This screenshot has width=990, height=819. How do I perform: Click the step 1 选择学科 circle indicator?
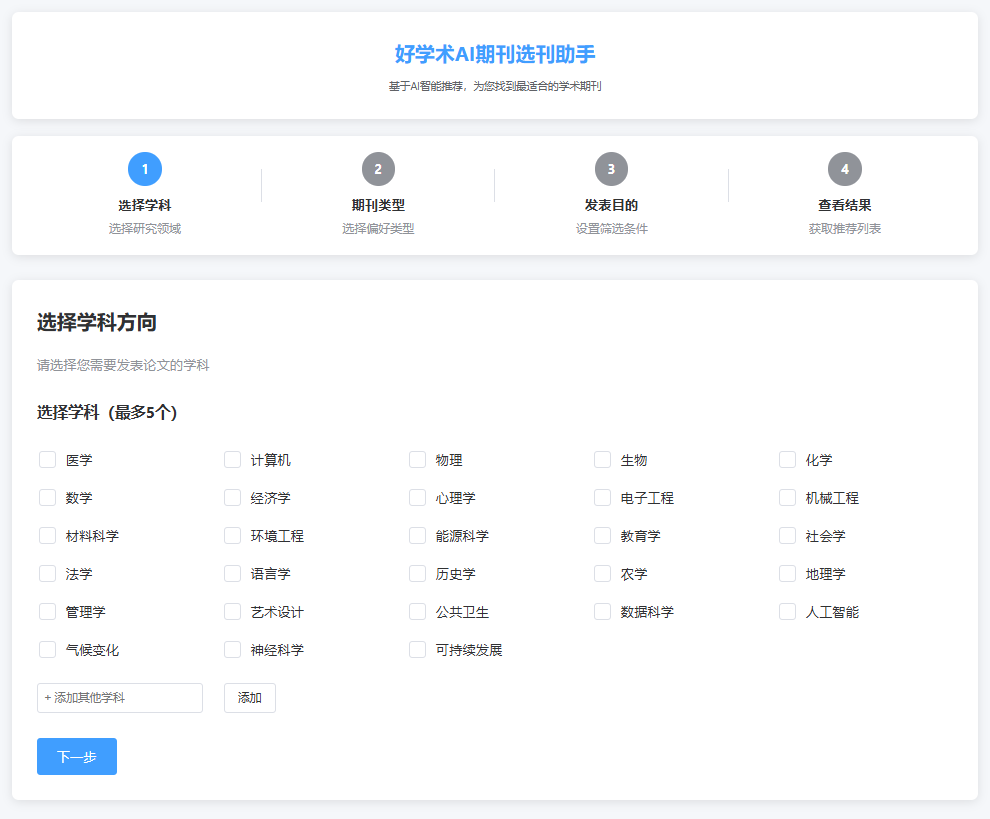tap(145, 169)
